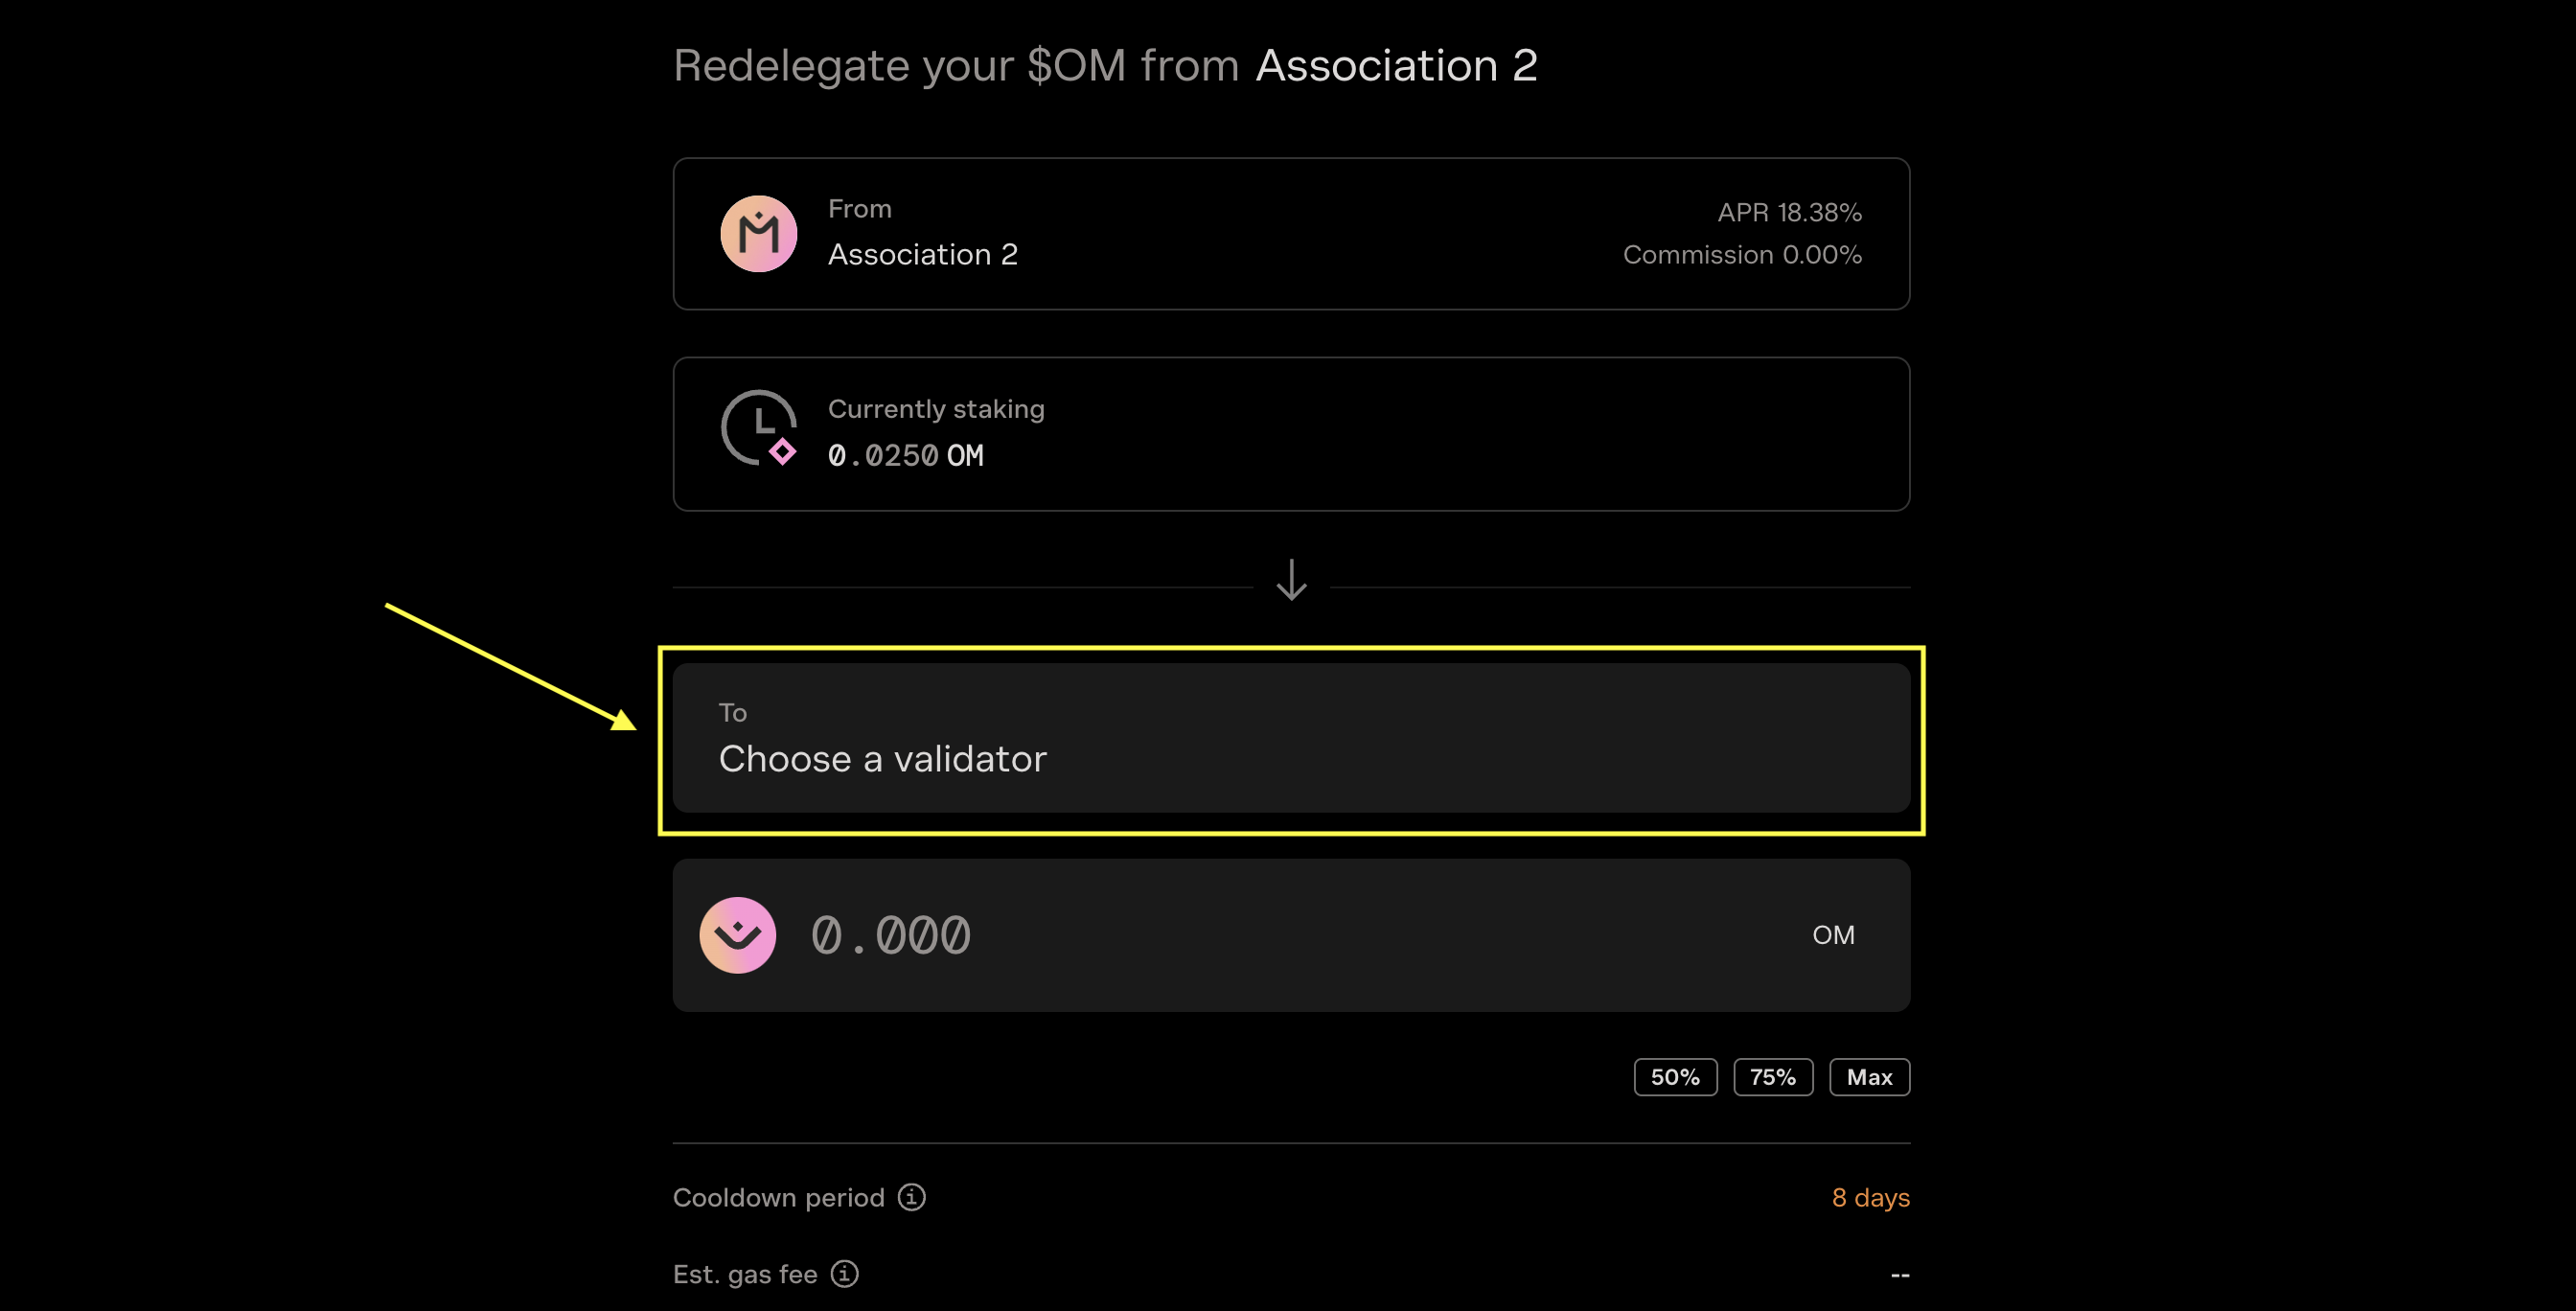Click the down arrow between sections
Viewport: 2576px width, 1311px height.
(1291, 580)
